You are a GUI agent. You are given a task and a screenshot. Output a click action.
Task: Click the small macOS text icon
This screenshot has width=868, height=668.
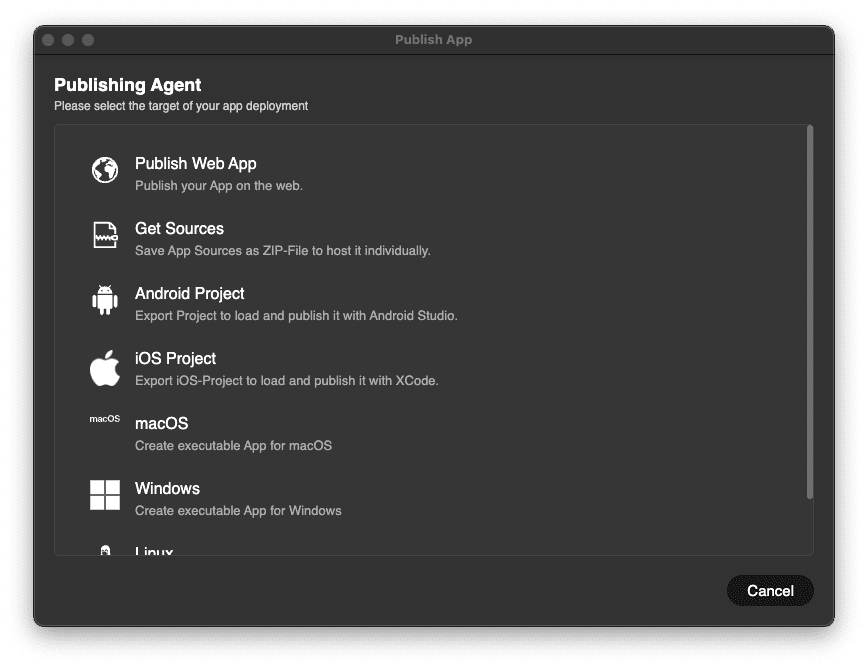pyautogui.click(x=105, y=419)
